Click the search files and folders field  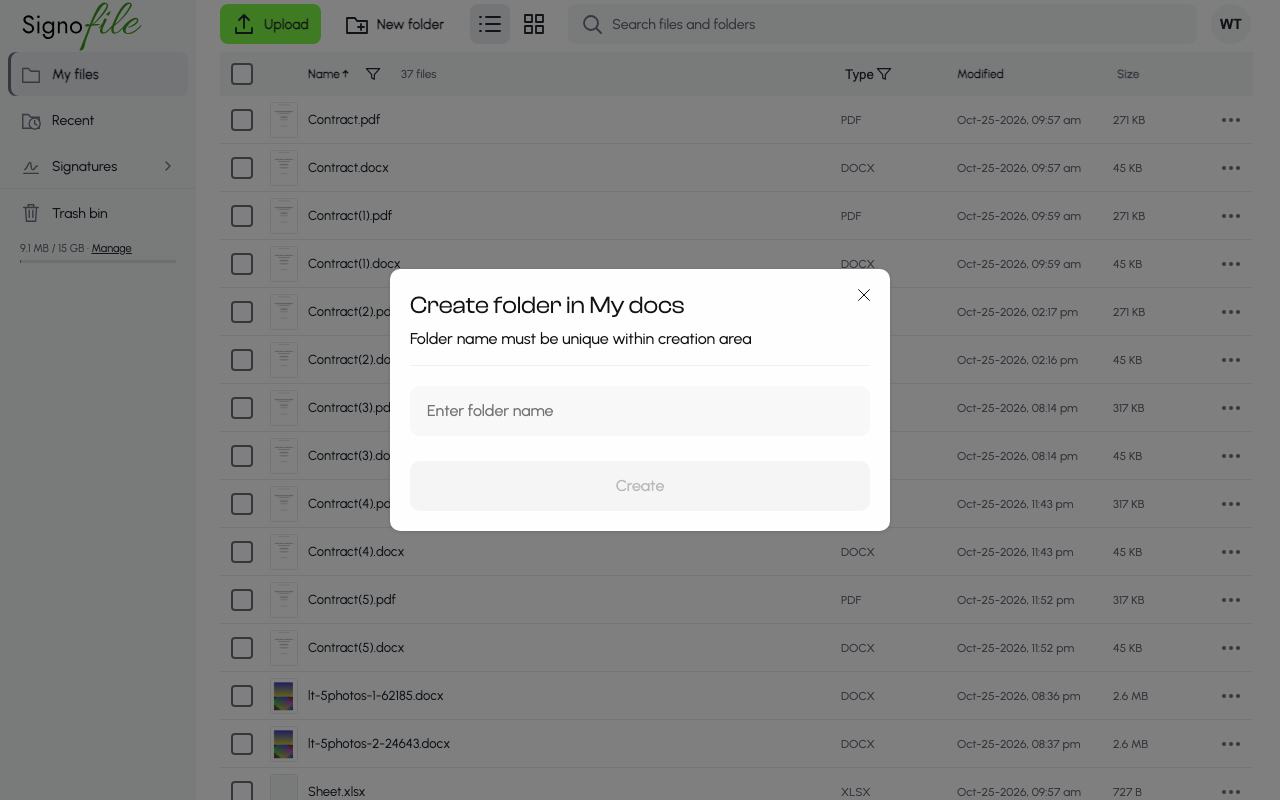(882, 24)
